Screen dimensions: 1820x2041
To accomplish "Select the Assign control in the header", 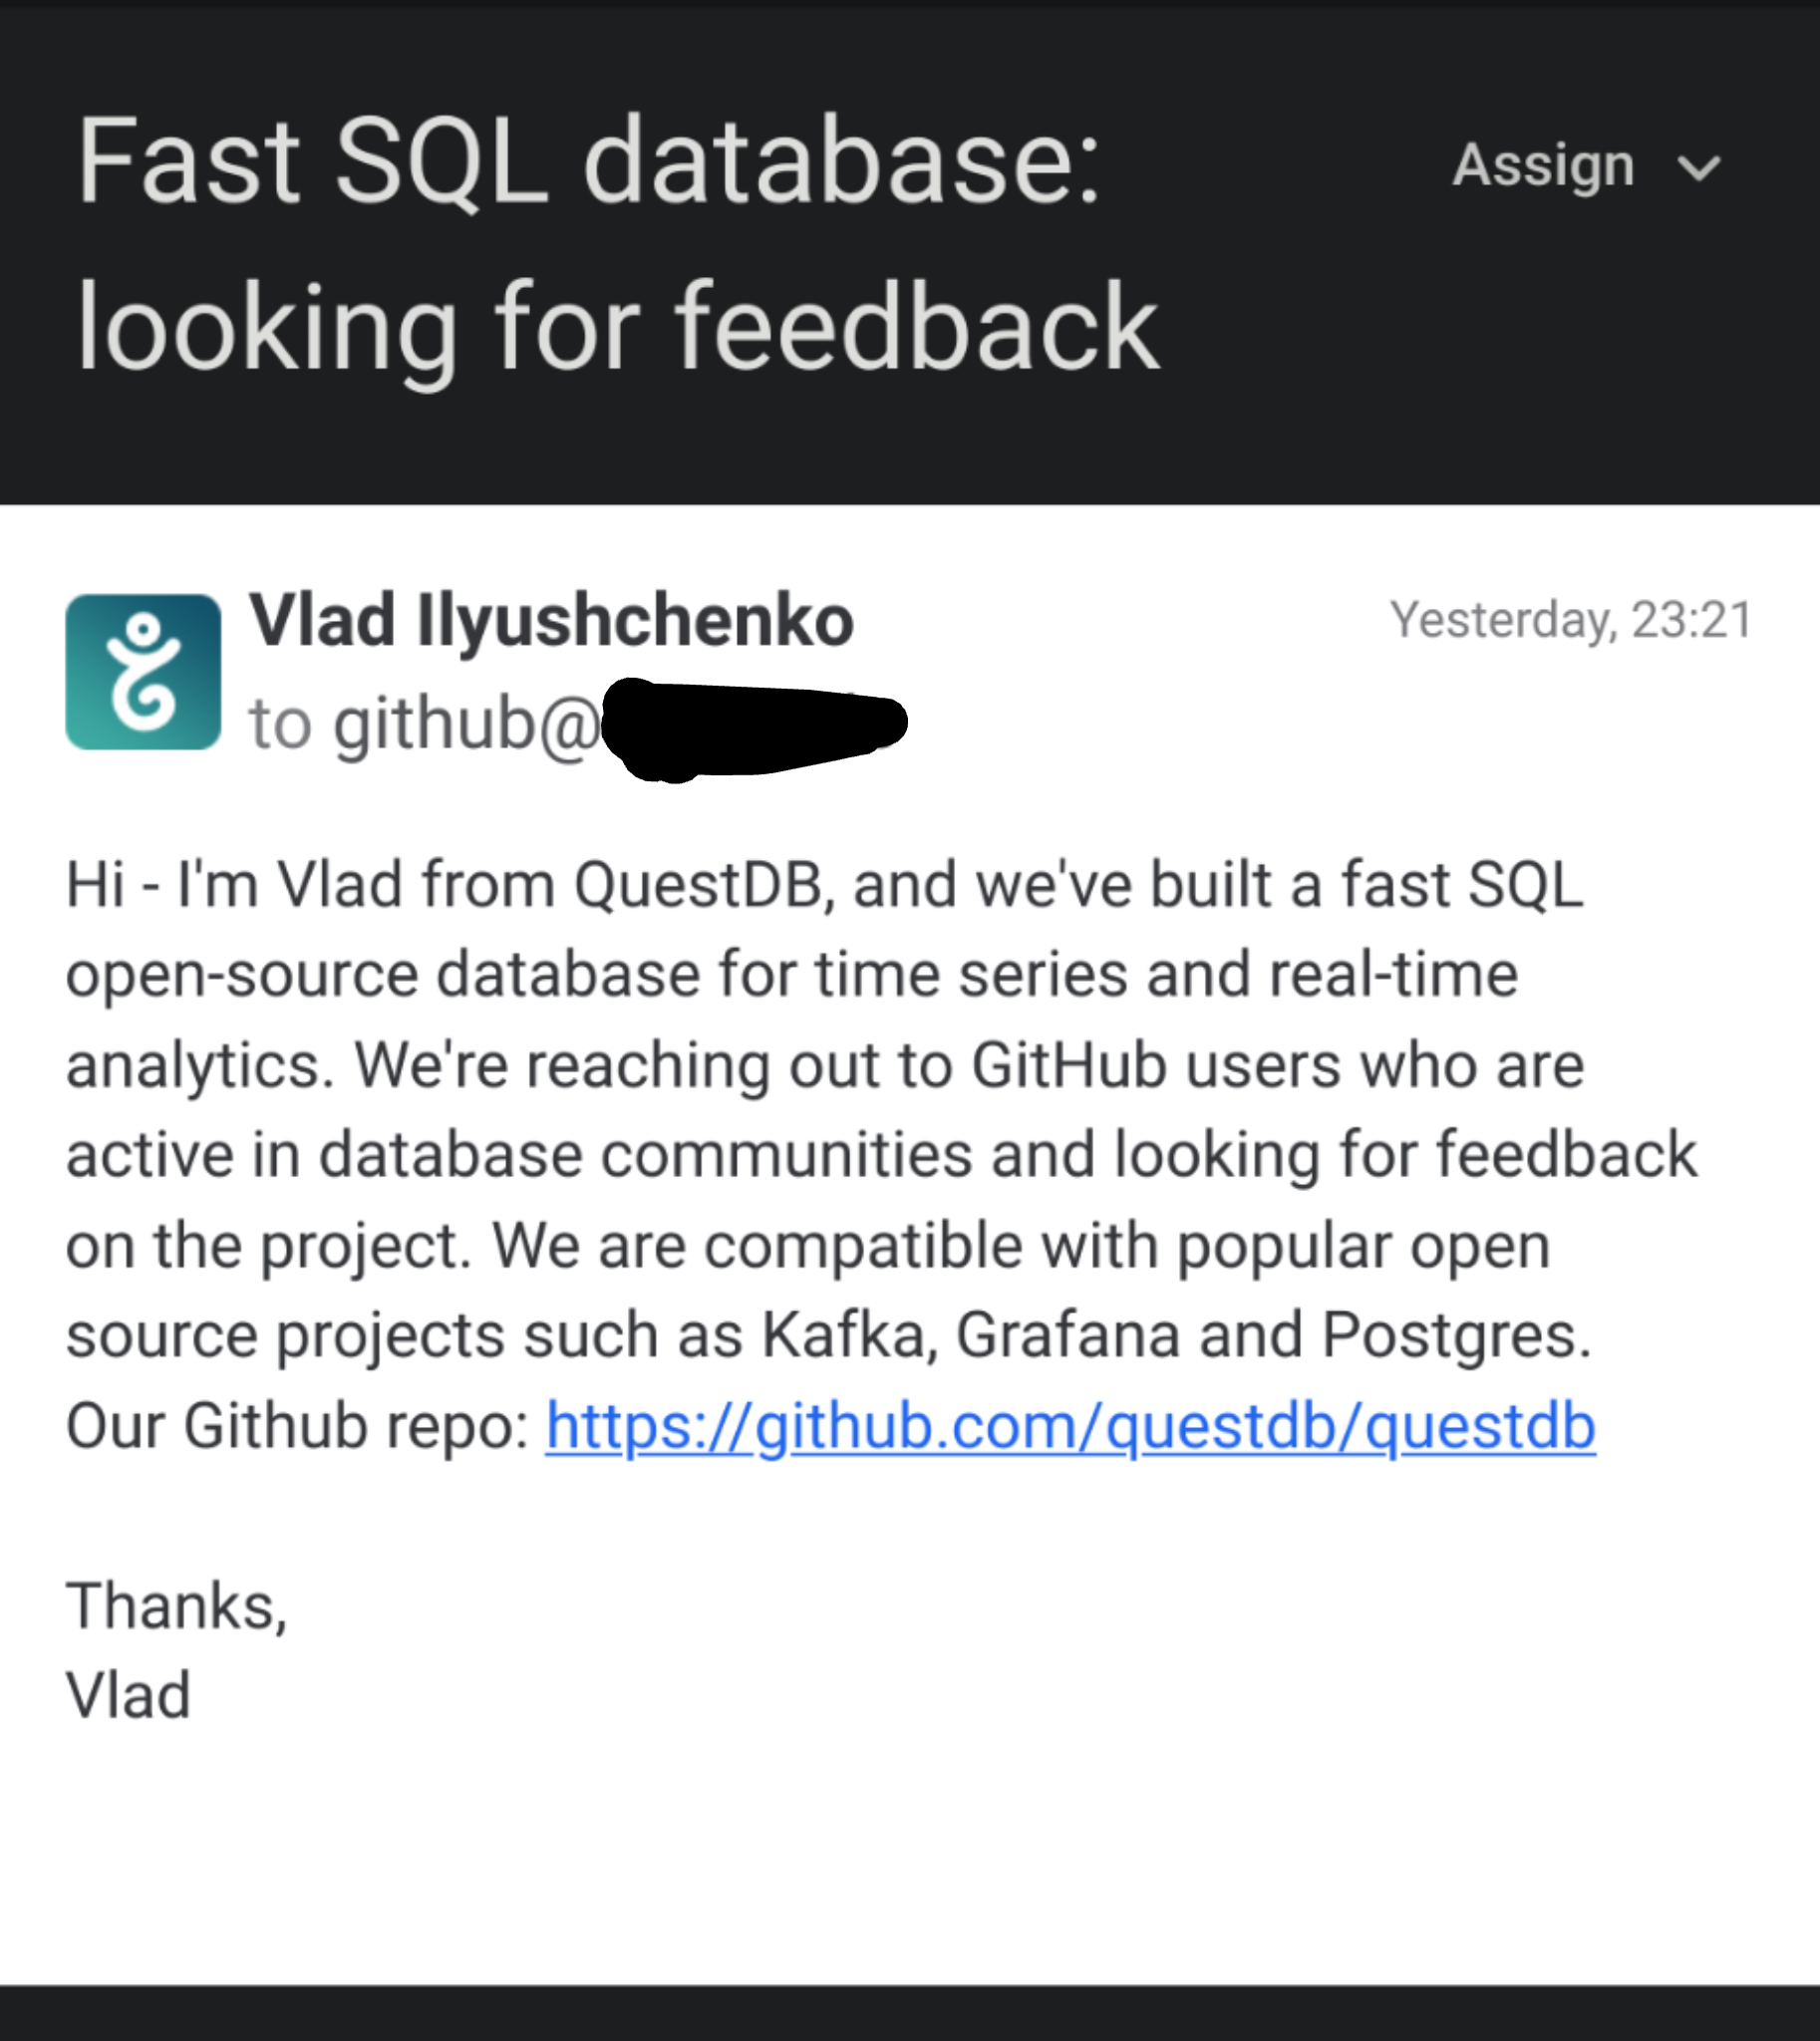I will [x=1540, y=165].
